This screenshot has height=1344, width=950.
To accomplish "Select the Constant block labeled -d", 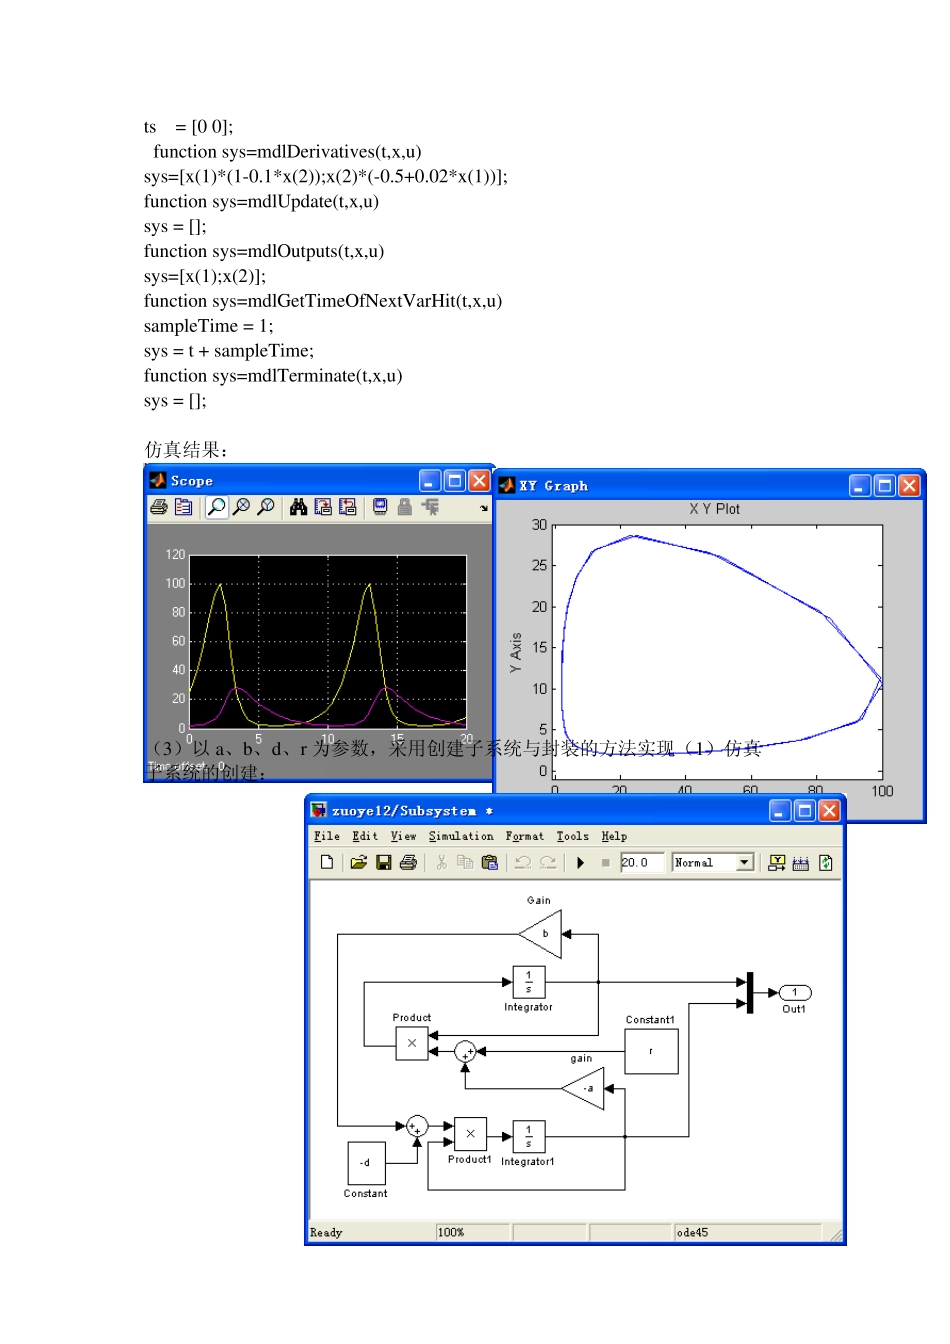I will (366, 1163).
